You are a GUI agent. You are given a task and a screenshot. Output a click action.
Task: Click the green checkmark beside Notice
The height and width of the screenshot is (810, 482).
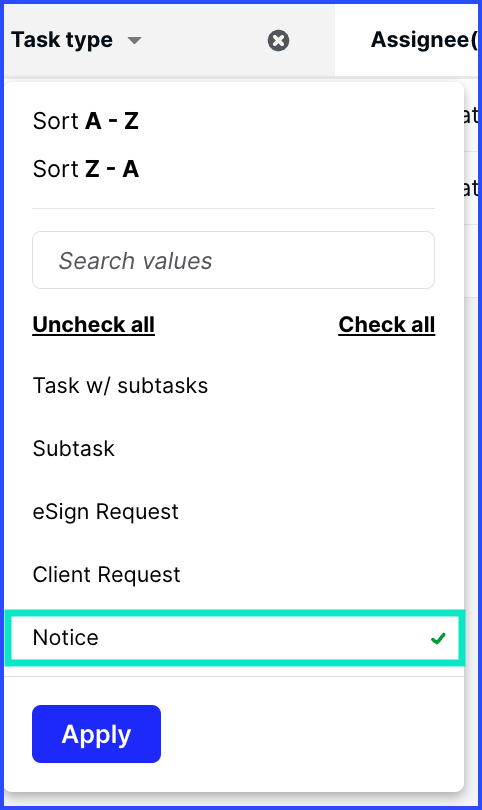(438, 638)
